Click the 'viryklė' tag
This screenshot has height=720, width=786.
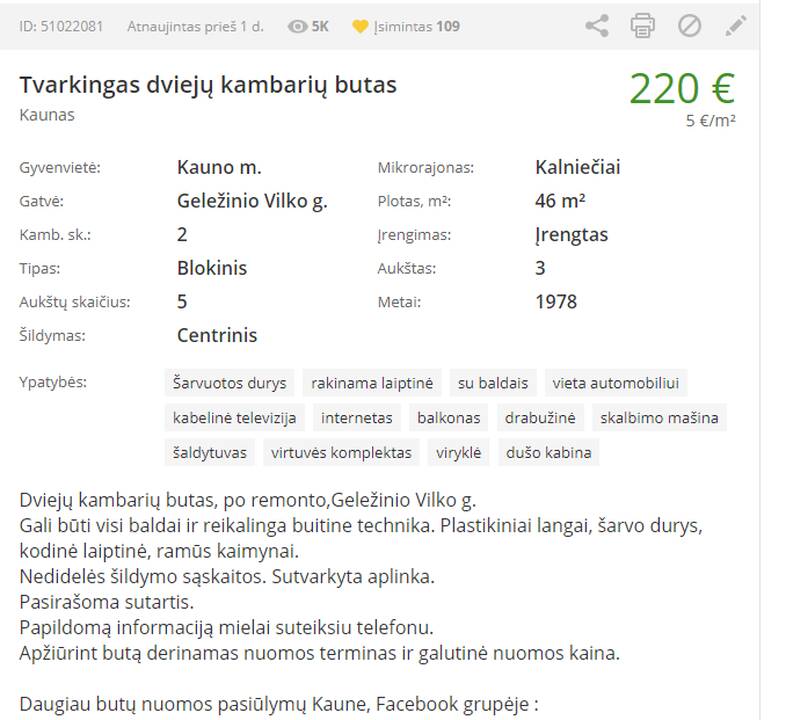[x=458, y=453]
